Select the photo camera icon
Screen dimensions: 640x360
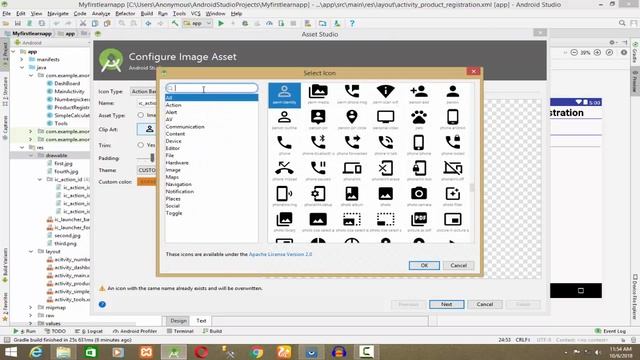coord(419,194)
